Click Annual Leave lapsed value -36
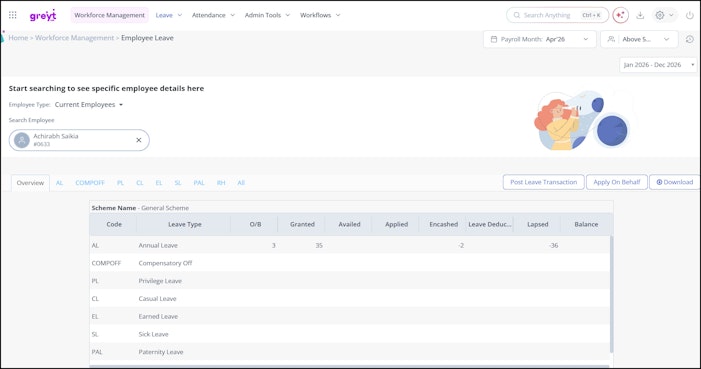The image size is (701, 369). click(x=553, y=246)
